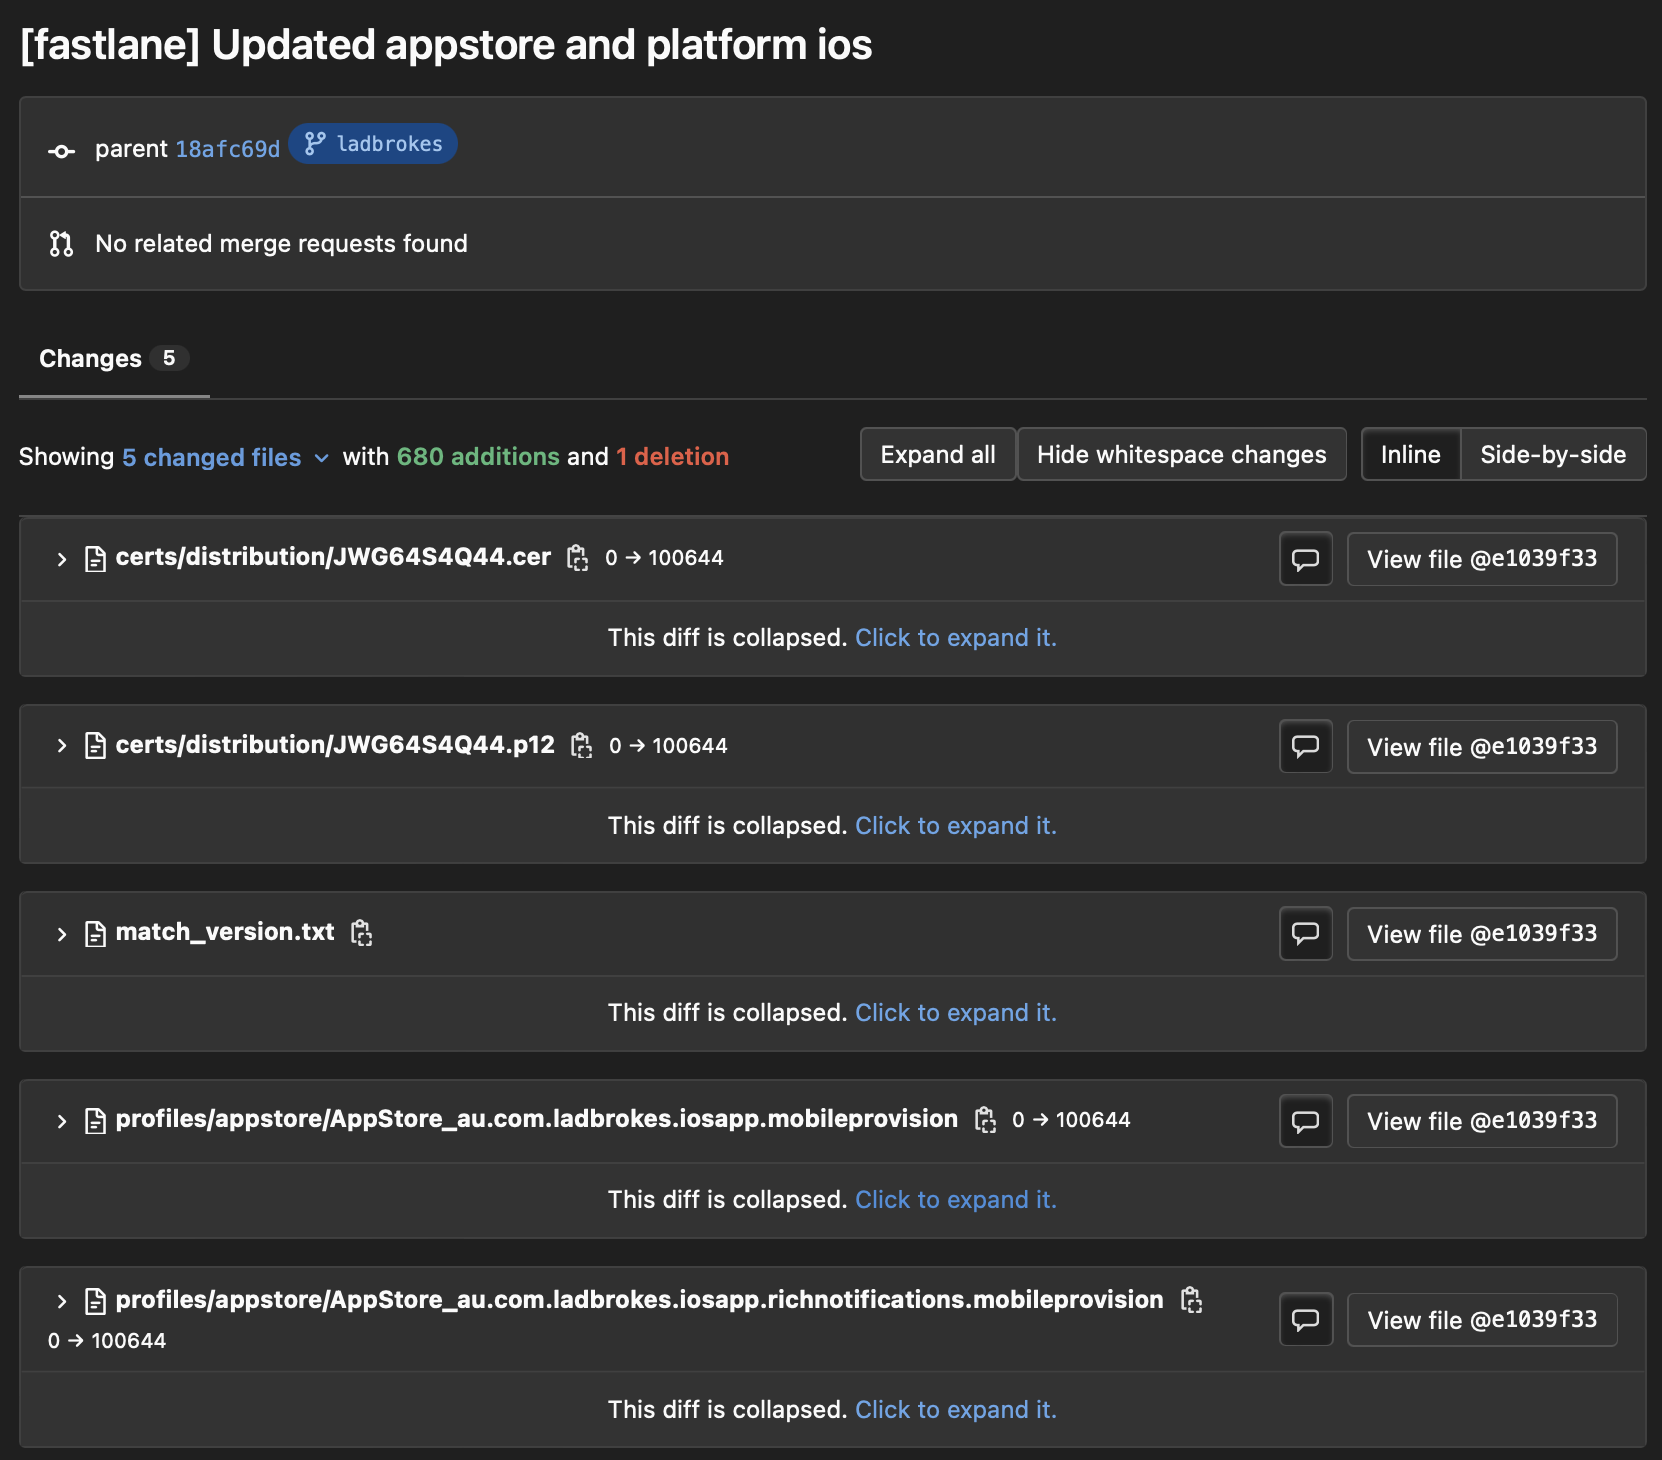Screen dimensions: 1662x1460
Task: Copy path of JWG64S4Q44.cer file
Action: click(x=578, y=558)
